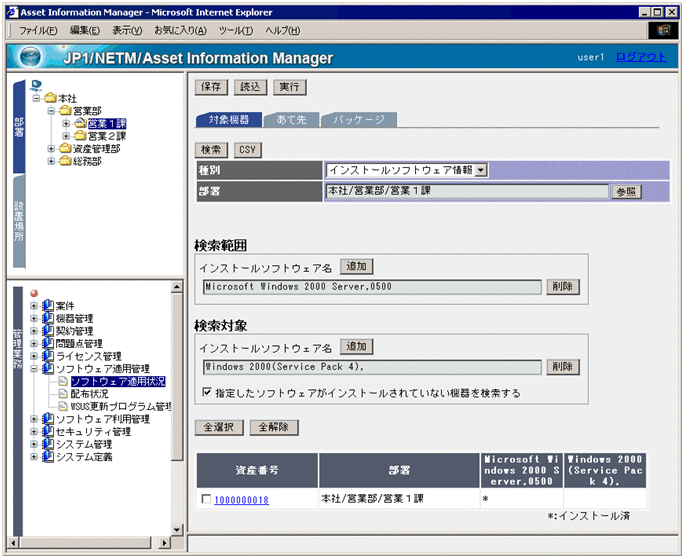Expand the 営業2課 tree node
Viewport: 685px width, 559px height.
pyautogui.click(x=66, y=136)
